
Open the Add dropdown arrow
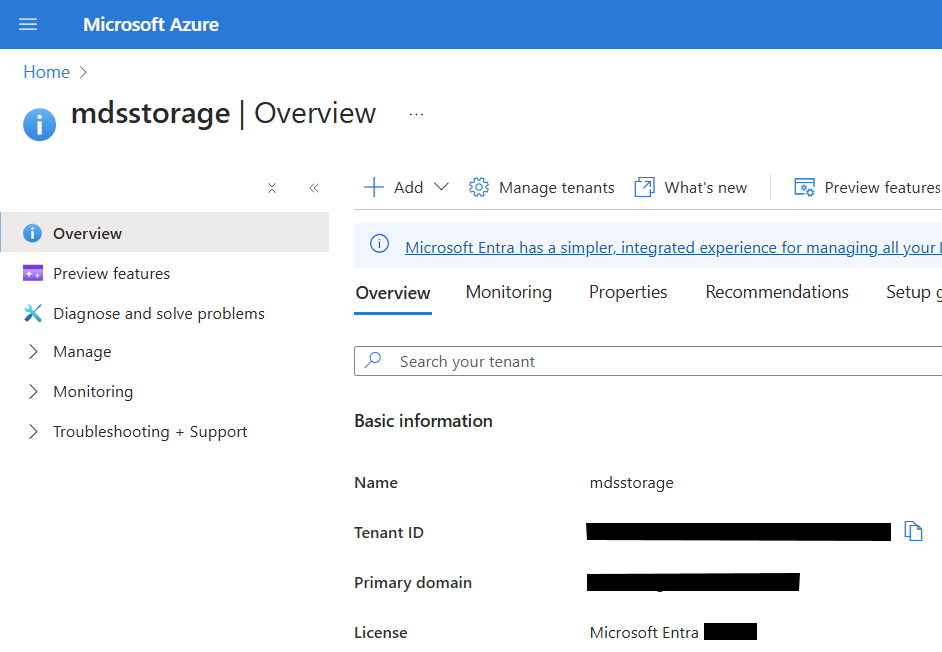coord(441,187)
